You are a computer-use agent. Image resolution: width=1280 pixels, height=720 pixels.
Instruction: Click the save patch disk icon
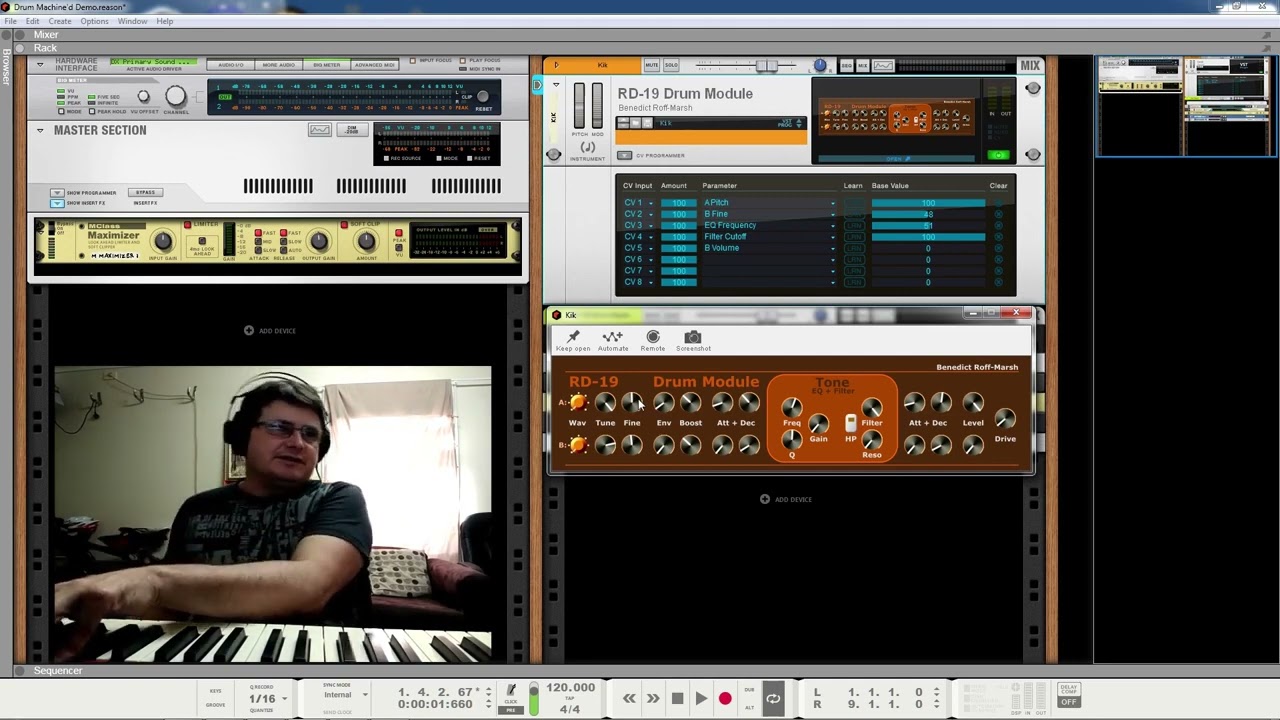pos(647,123)
